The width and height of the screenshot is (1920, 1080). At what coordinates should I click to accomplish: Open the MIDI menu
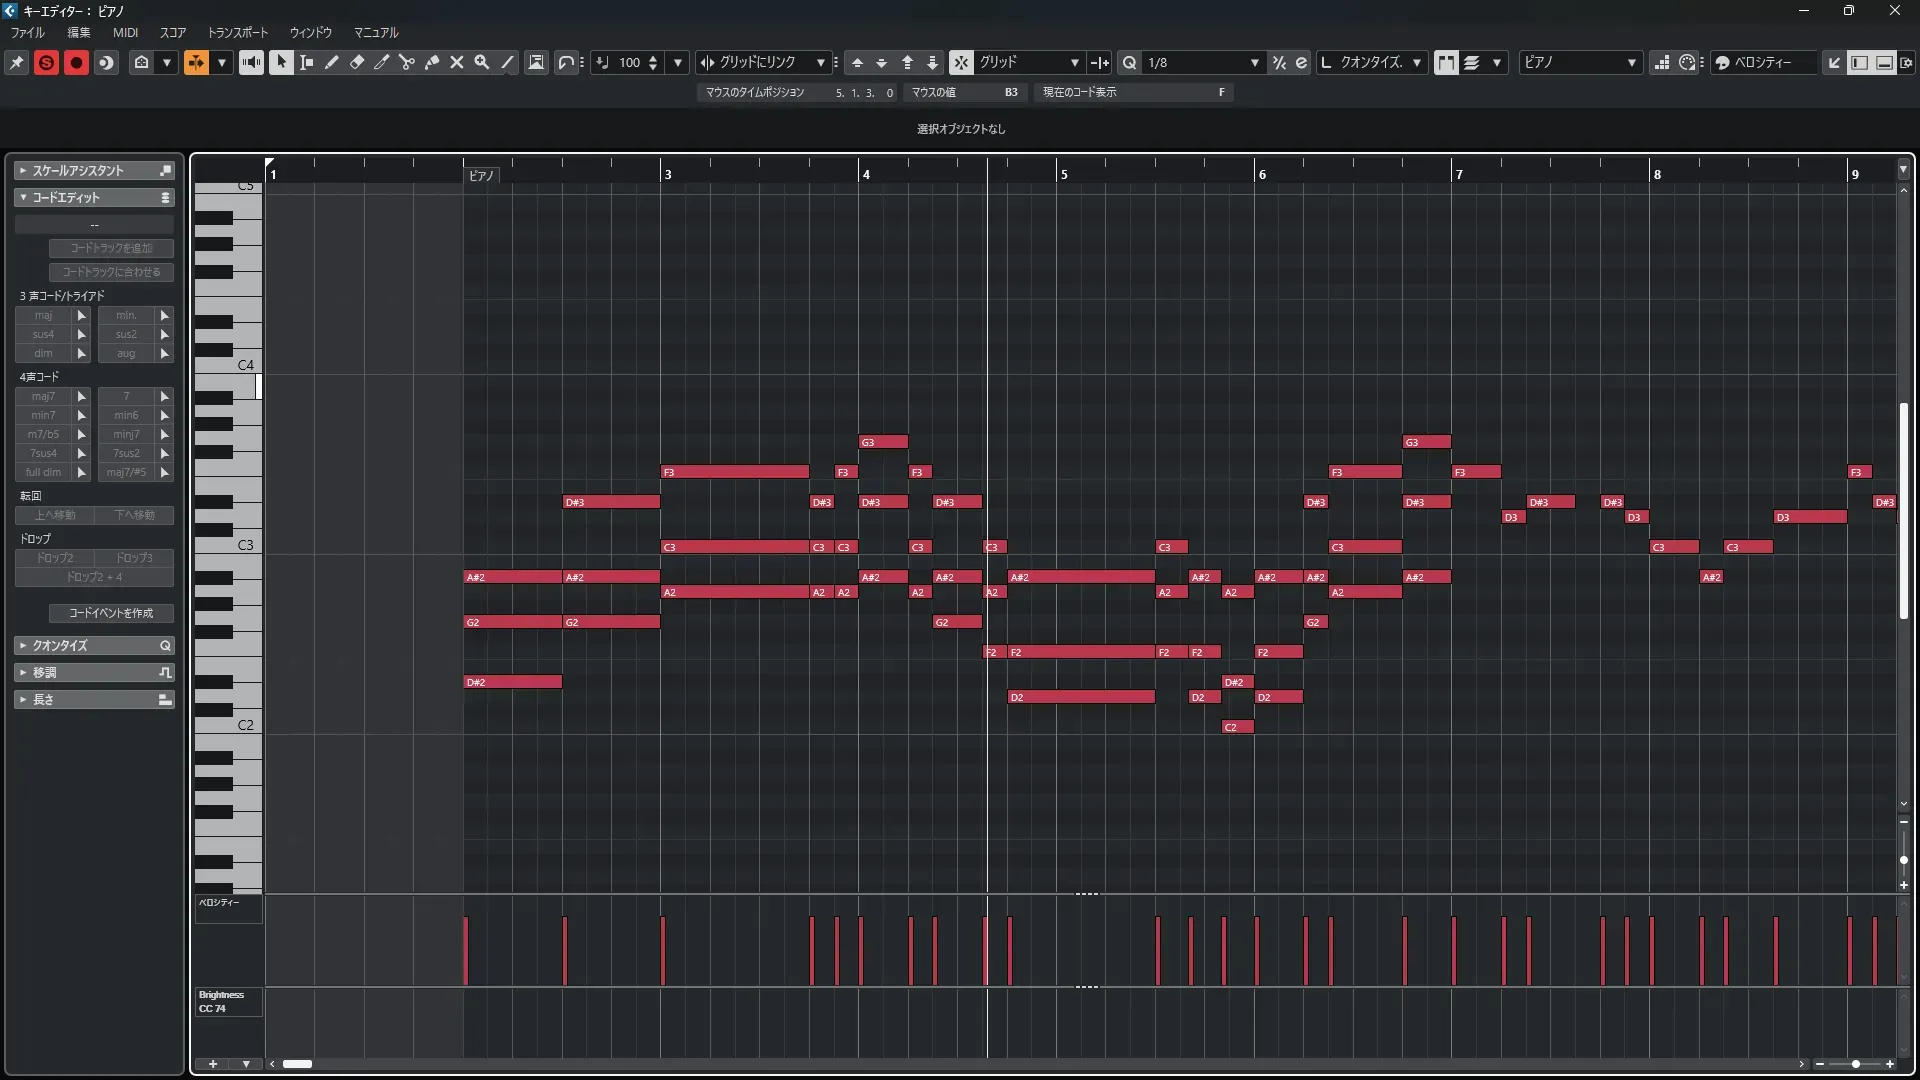pyautogui.click(x=125, y=32)
